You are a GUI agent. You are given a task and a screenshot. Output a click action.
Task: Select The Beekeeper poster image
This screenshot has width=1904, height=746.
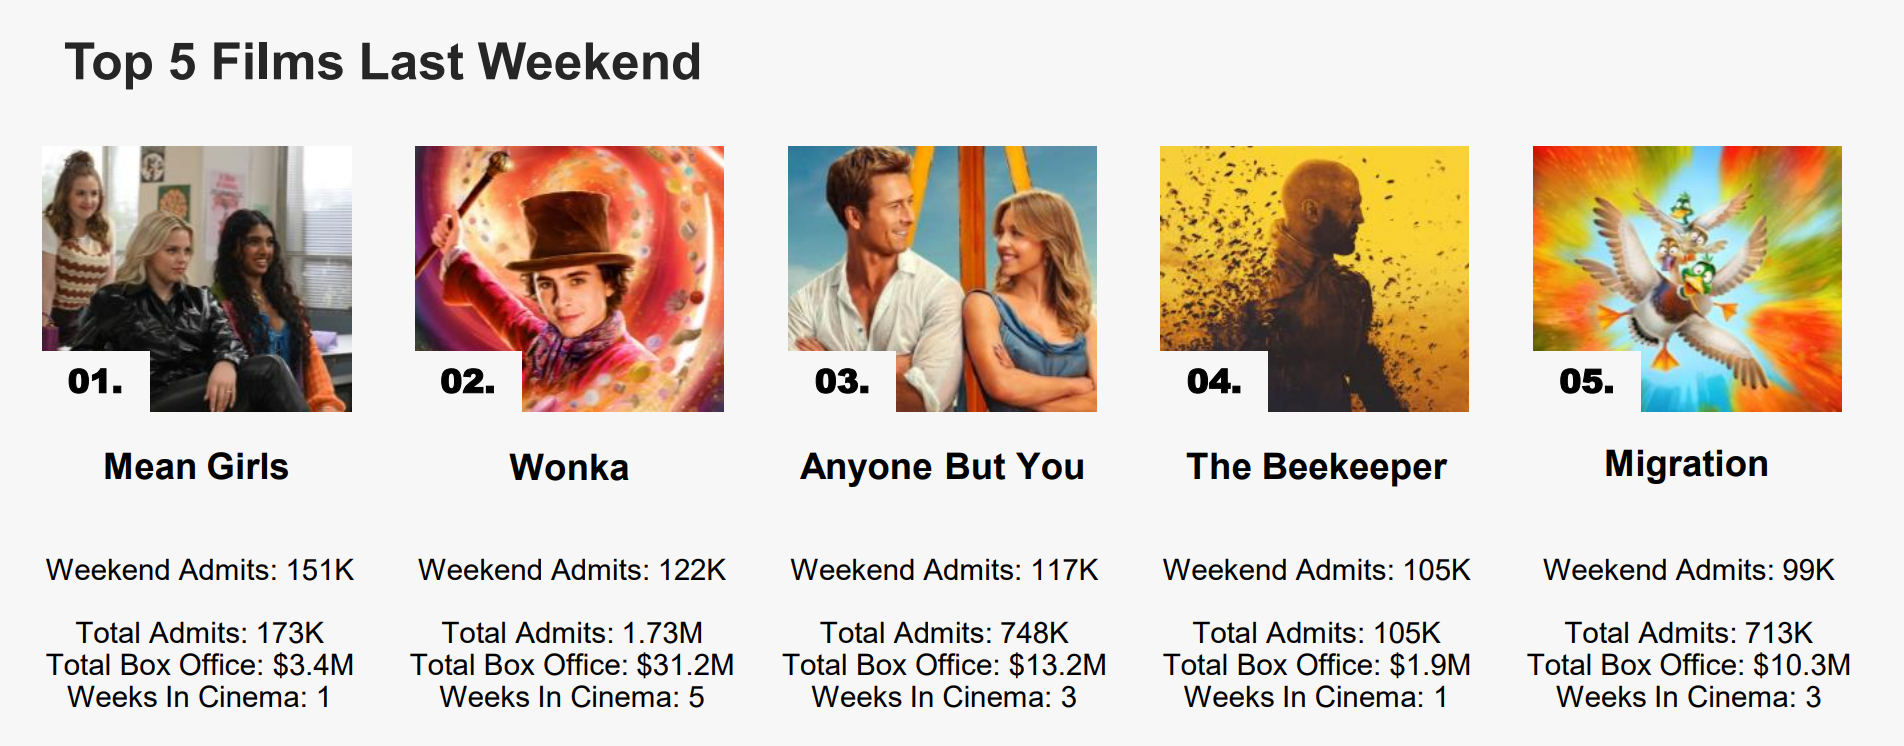coord(1314,279)
